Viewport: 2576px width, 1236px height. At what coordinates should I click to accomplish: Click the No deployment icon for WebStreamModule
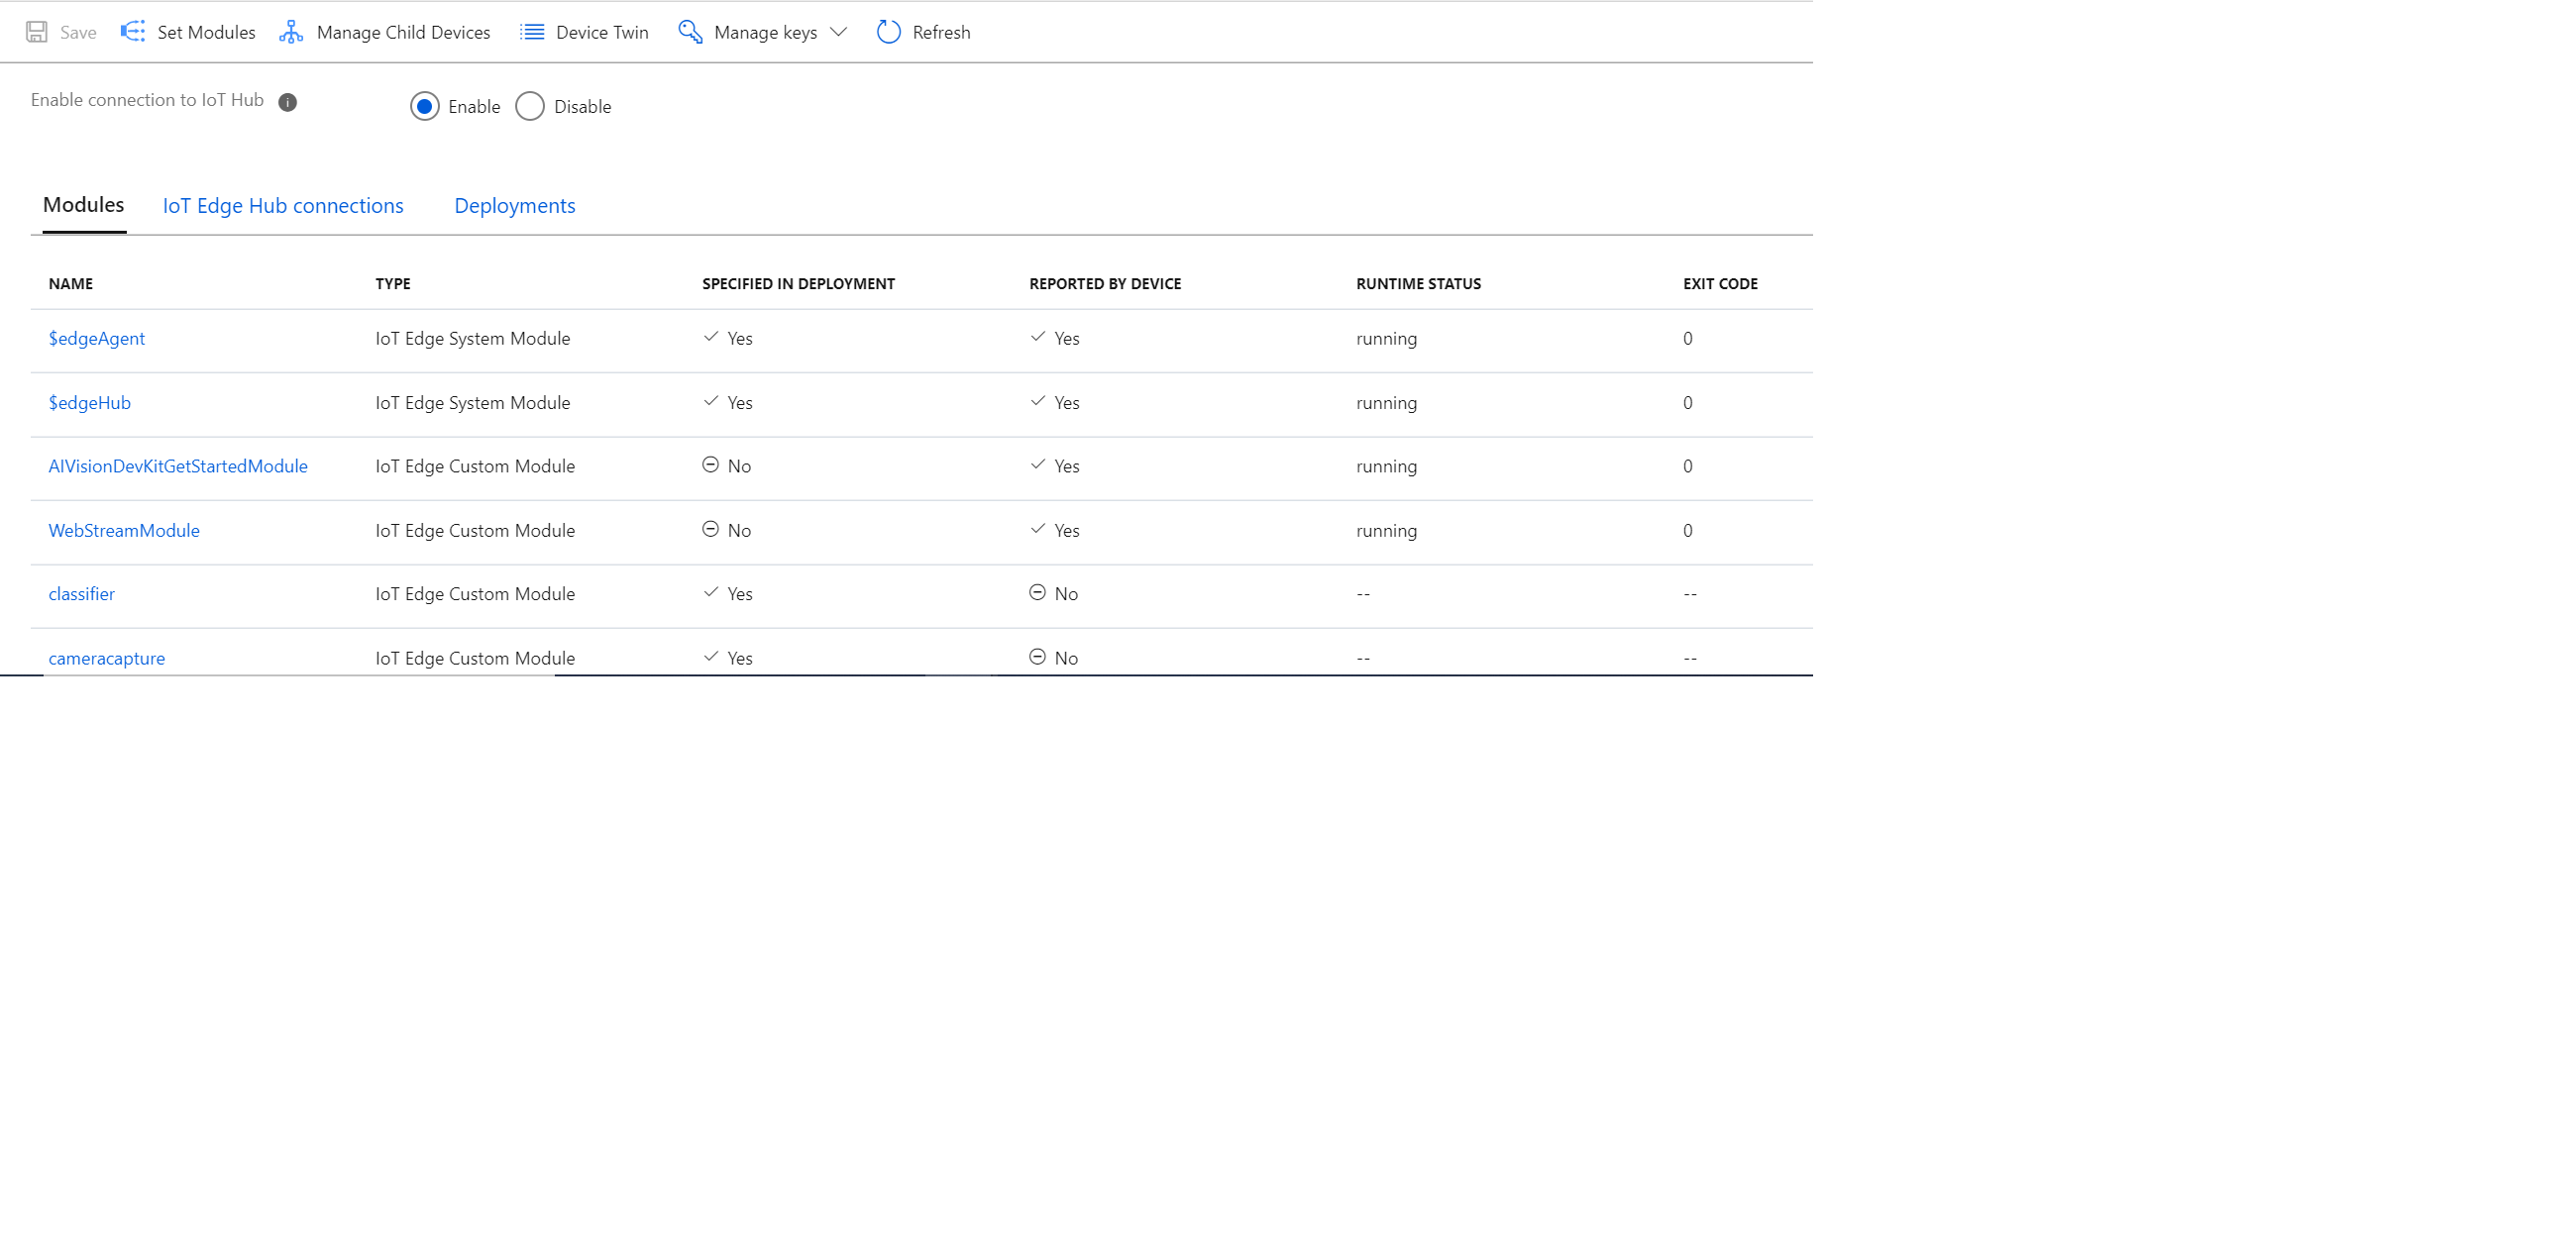710,529
